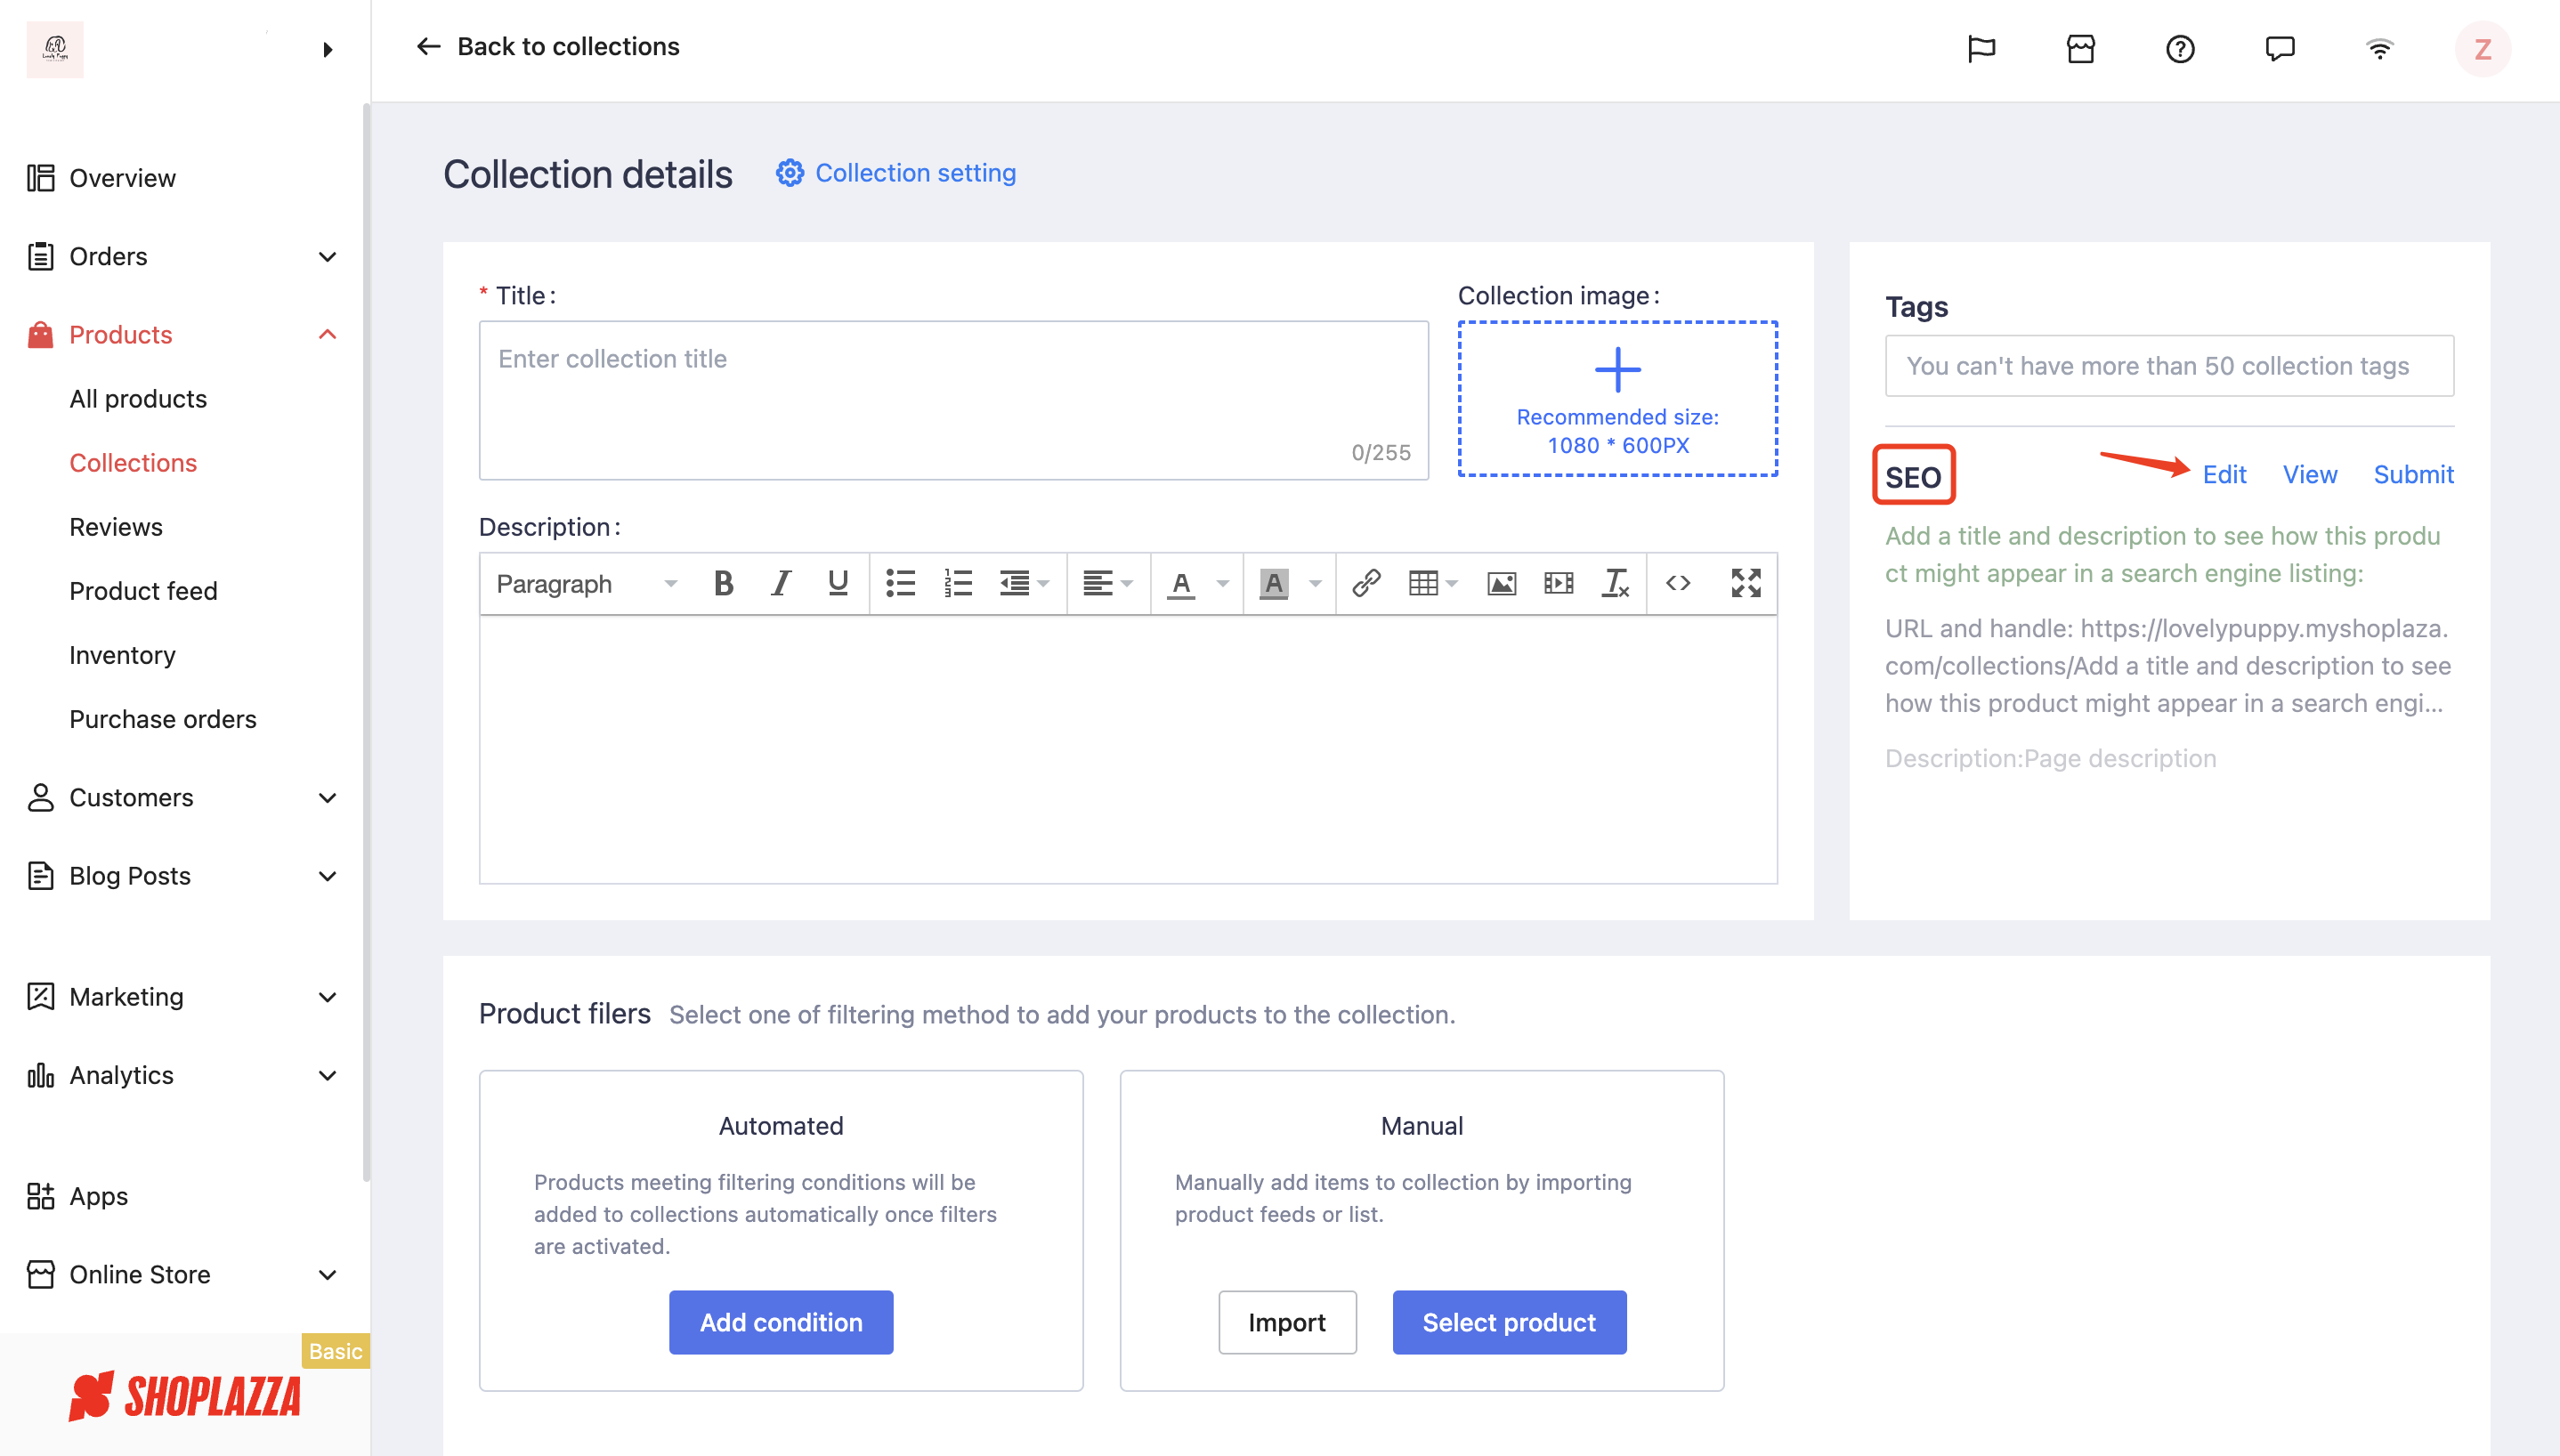Click the SEO View link
Screen dimensions: 2560x1456
point(2310,474)
